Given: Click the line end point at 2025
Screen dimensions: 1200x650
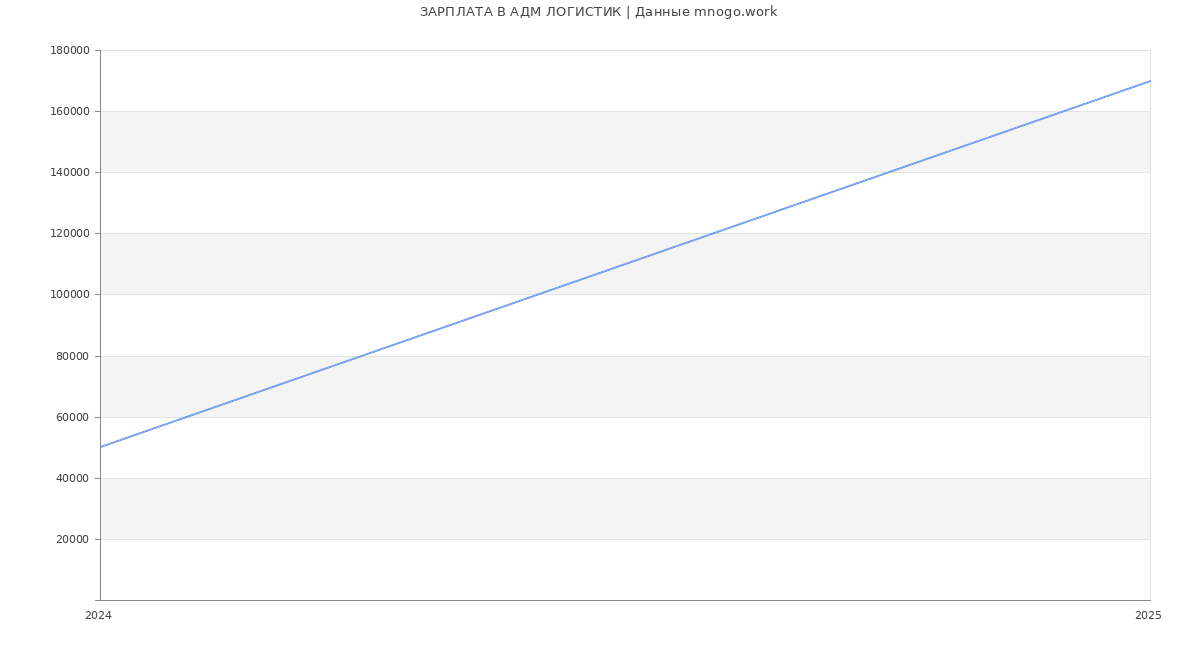Looking at the screenshot, I should point(1150,81).
